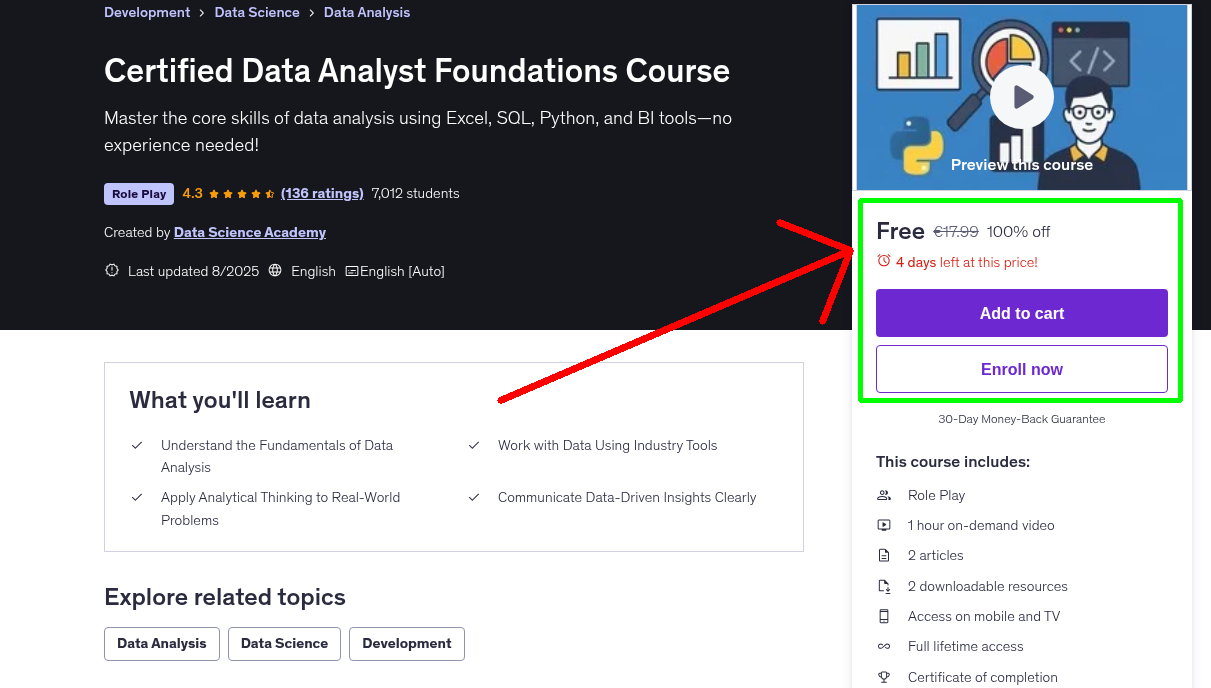Click the play button to preview the course
The height and width of the screenshot is (688, 1211).
click(x=1021, y=96)
